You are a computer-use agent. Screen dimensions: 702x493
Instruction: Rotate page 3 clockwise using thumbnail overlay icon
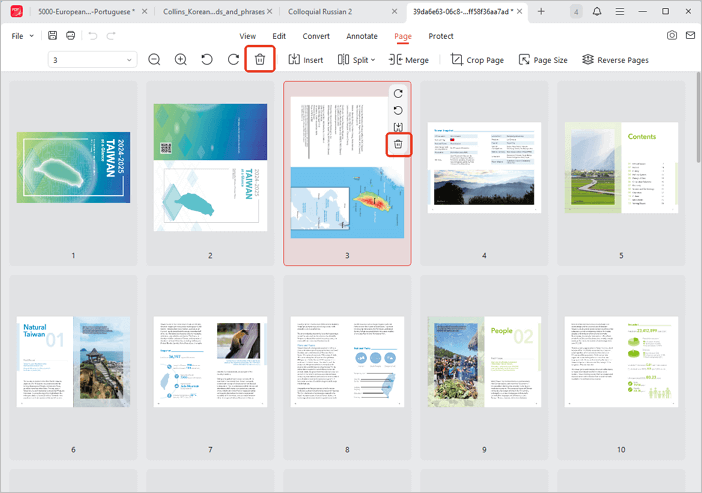click(x=398, y=93)
